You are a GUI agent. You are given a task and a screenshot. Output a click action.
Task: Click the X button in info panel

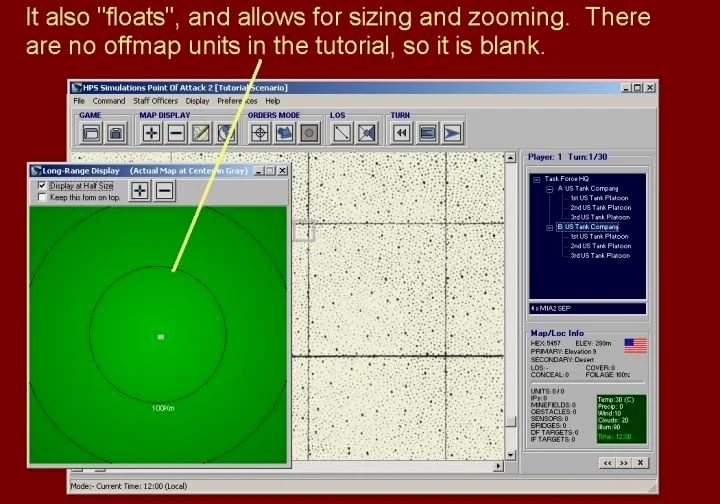tap(640, 463)
